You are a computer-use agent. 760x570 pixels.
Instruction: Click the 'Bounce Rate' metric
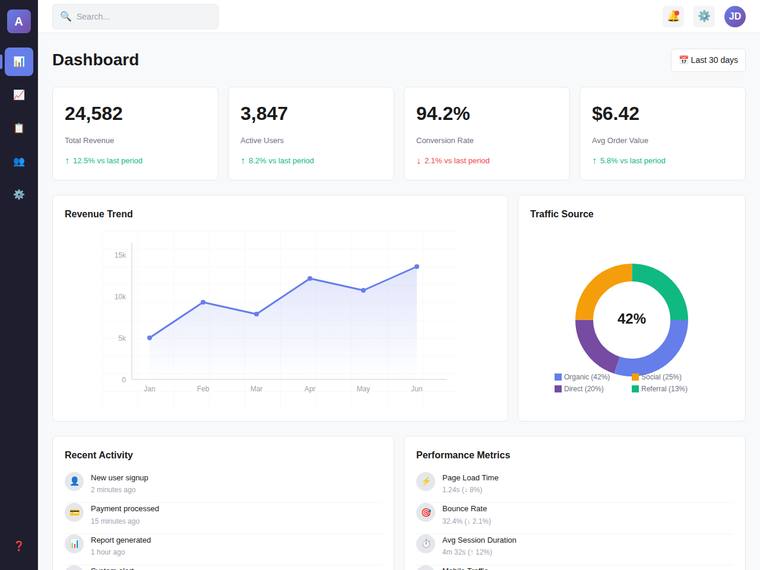click(x=576, y=515)
